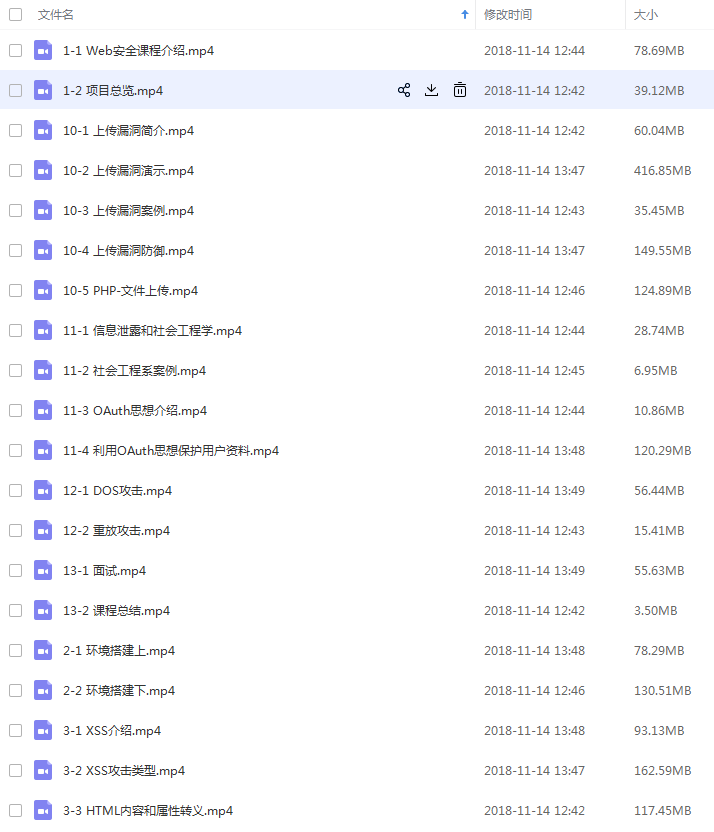Screen dimensions: 714x832
Task: Click video icon of 2-1 环境搭建上.mp4
Action: 43,651
